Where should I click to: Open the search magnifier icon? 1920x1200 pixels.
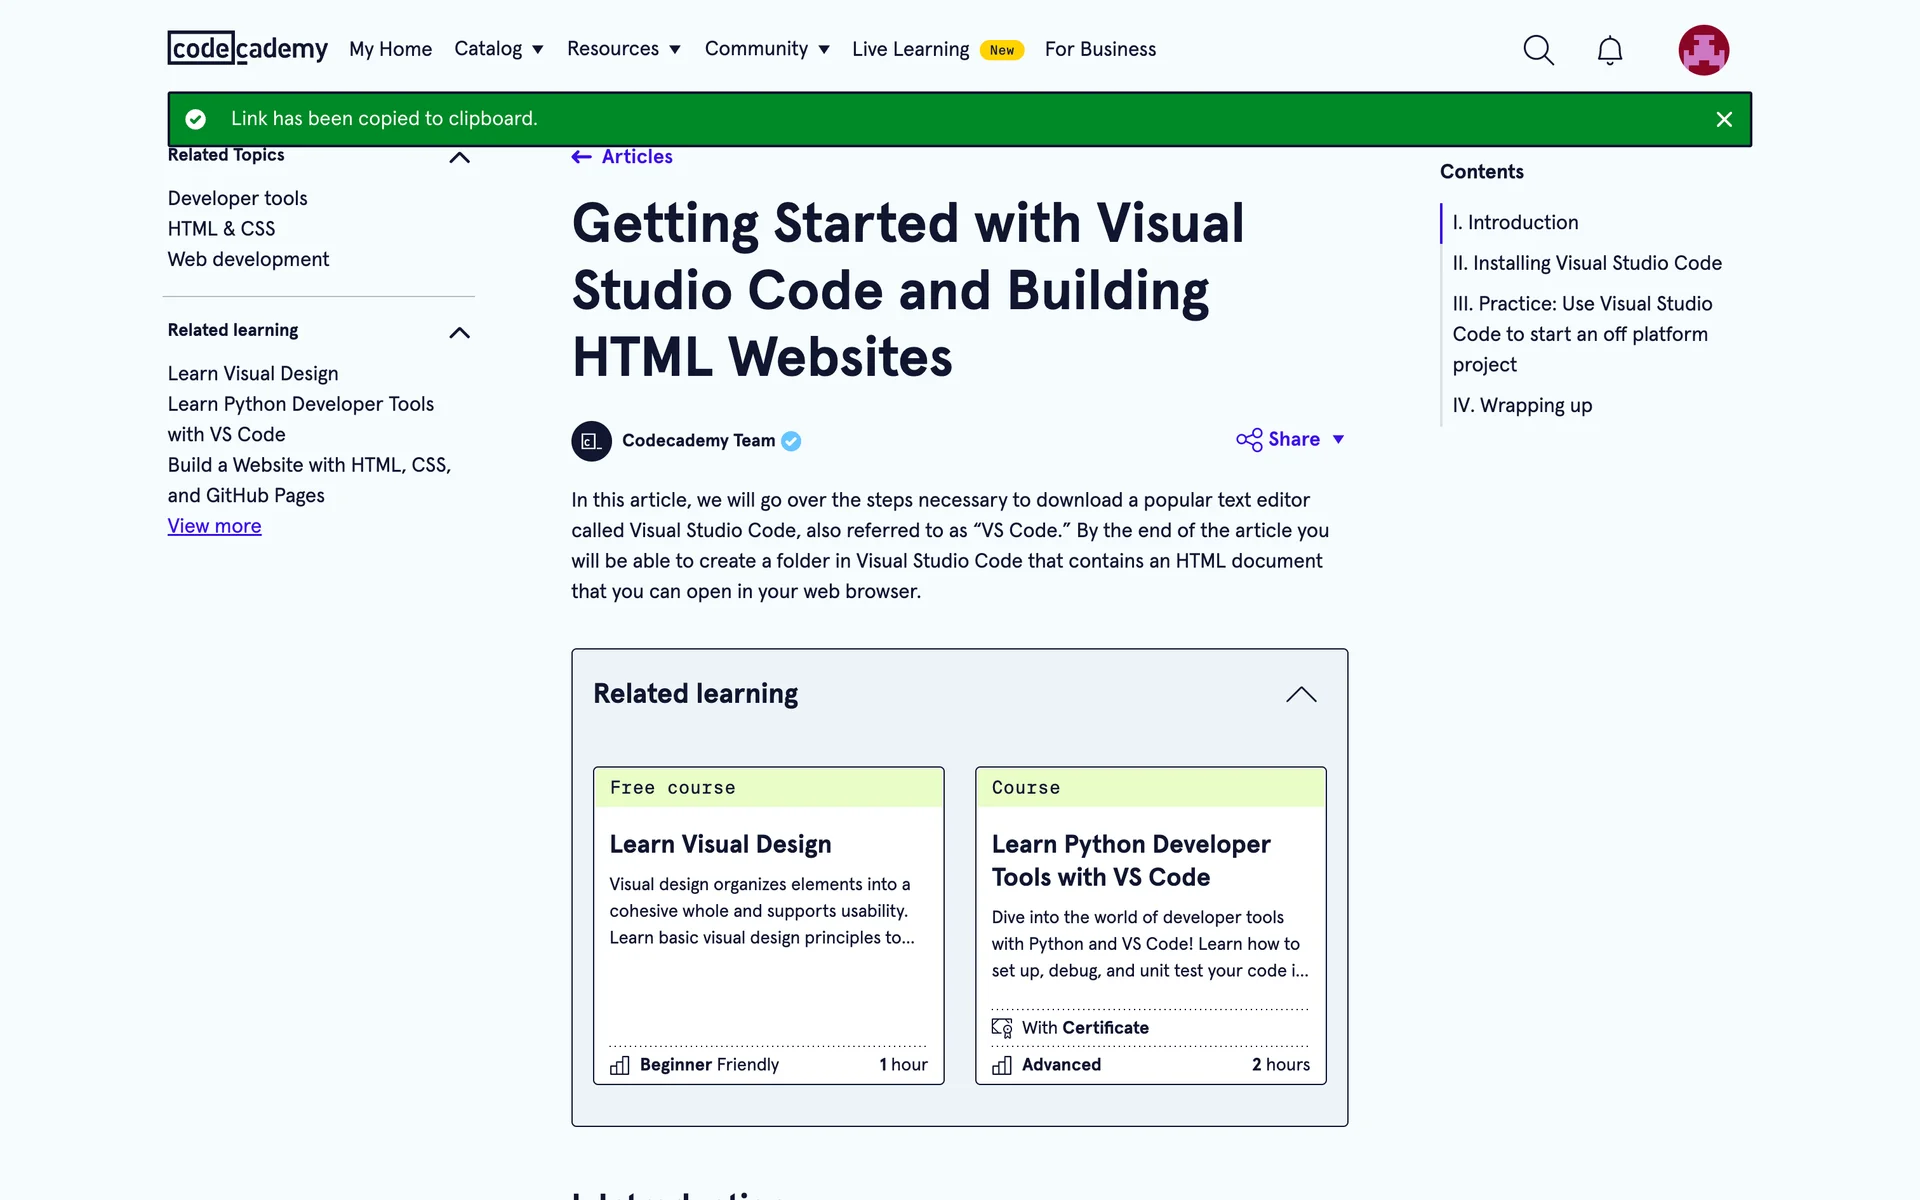coord(1538,50)
